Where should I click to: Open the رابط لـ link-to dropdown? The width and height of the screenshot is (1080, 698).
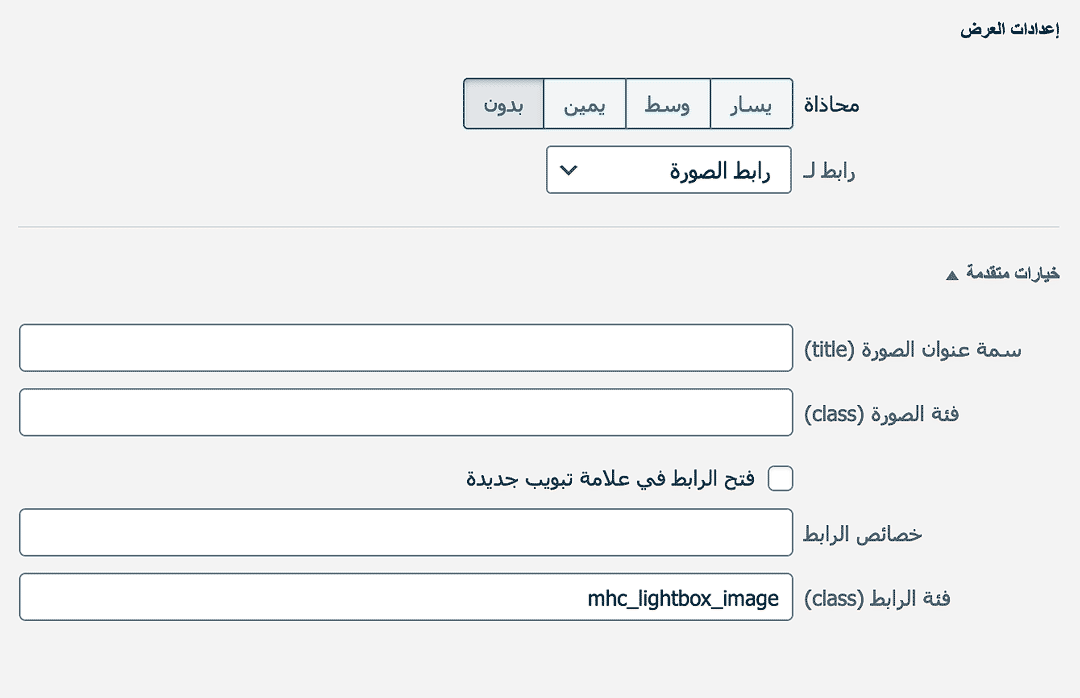pyautogui.click(x=668, y=171)
